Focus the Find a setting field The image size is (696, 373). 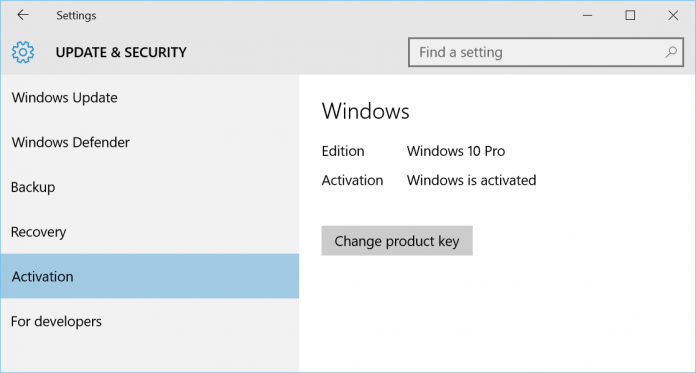coord(546,52)
